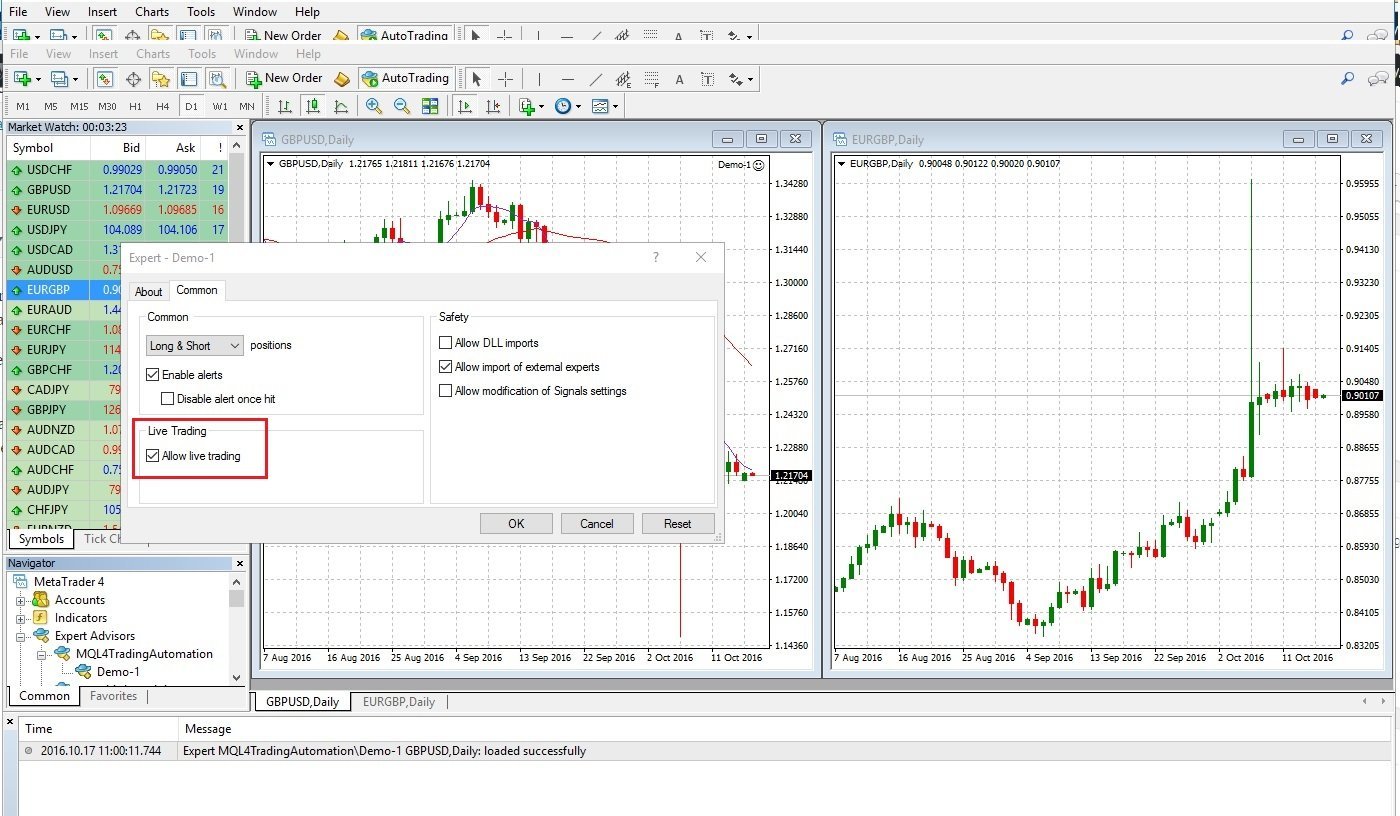Click the Navigator star-folder icon in the full toolbar under the grayed menu
This screenshot has height=816, width=1400.
pos(161,78)
